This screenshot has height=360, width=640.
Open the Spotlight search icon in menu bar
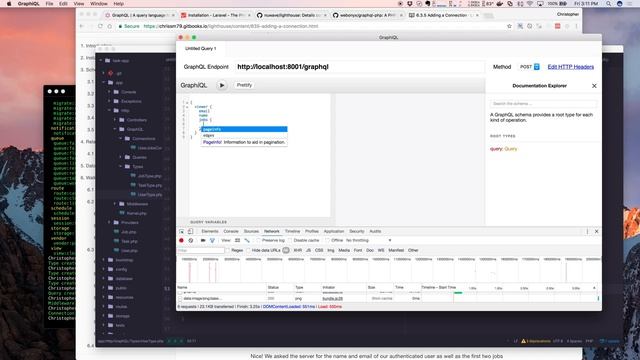pyautogui.click(x=608, y=4)
